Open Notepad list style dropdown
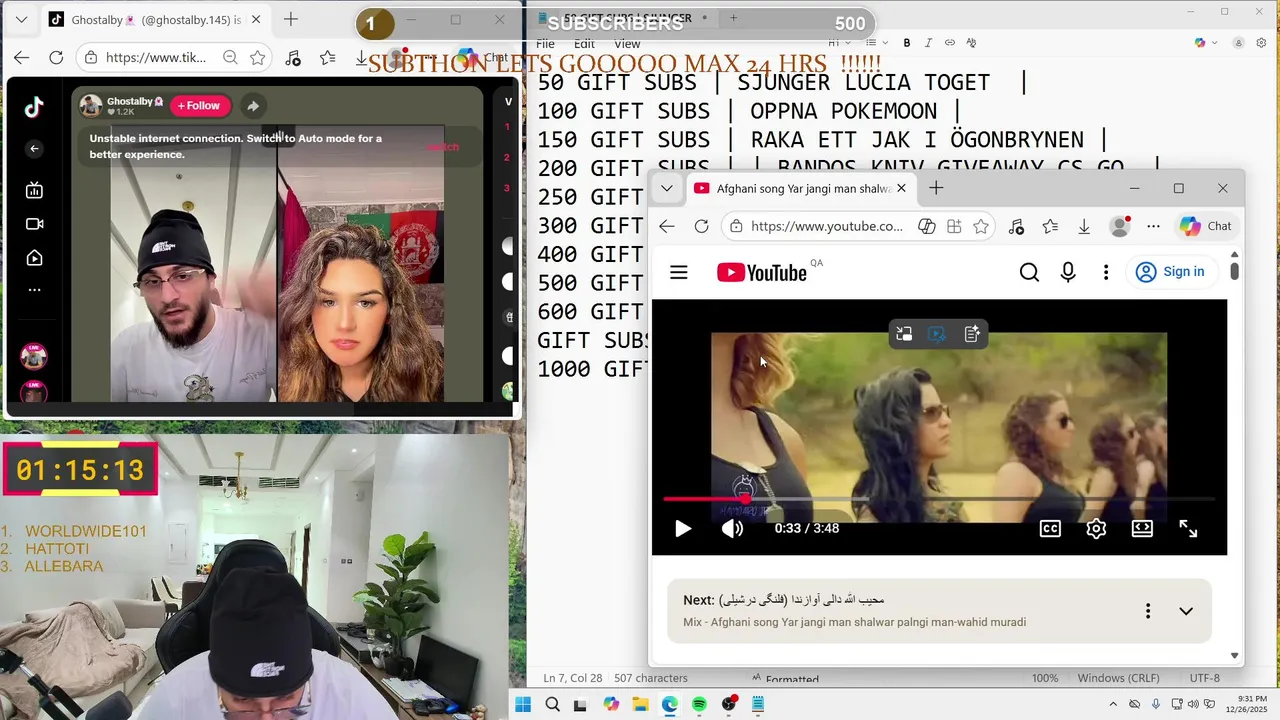 (x=876, y=43)
